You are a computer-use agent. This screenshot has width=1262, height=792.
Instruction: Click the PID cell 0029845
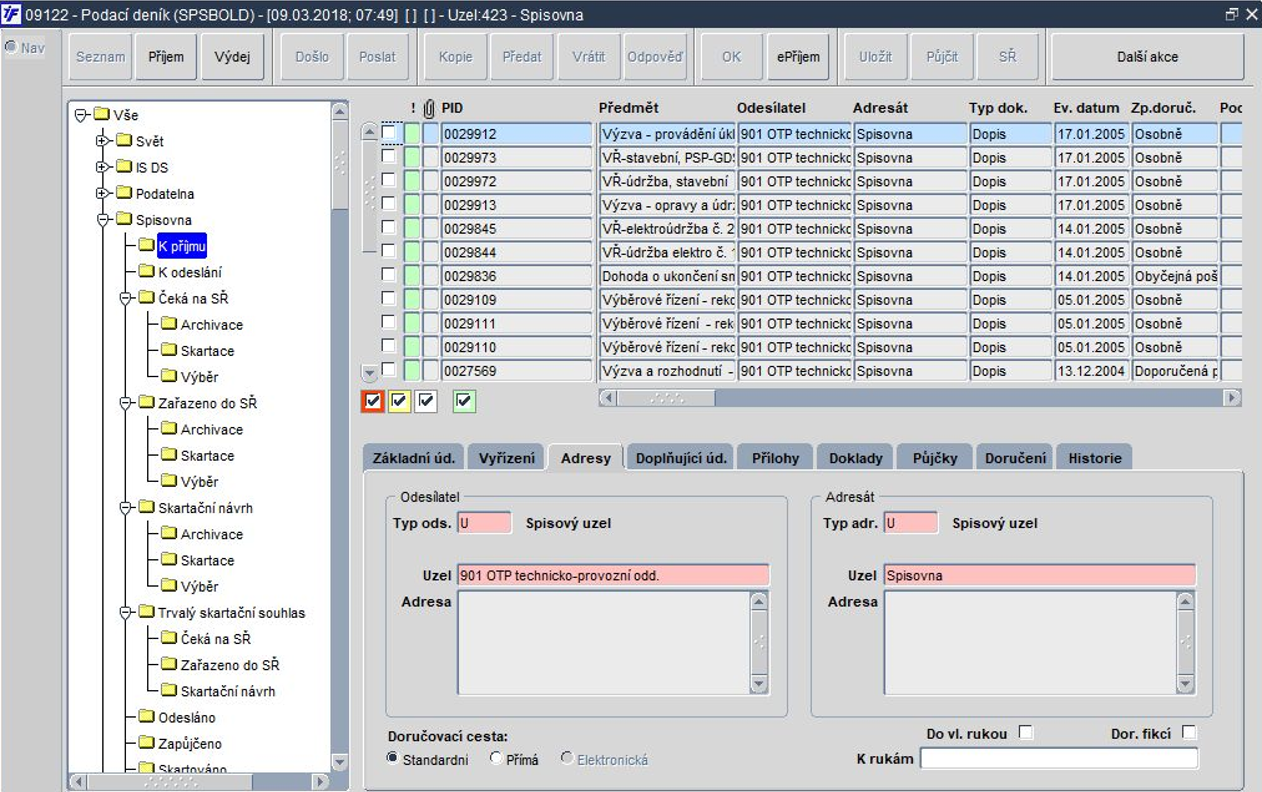[x=517, y=228]
